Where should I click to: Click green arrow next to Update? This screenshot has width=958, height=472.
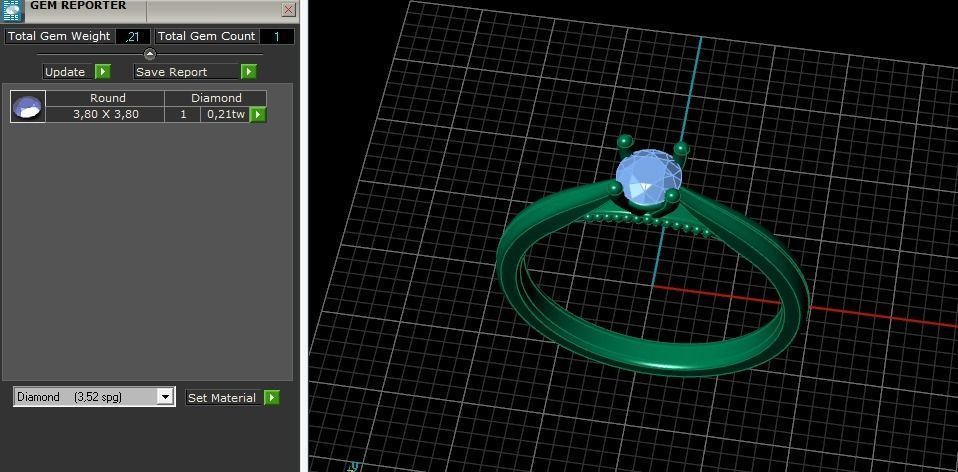(x=103, y=72)
